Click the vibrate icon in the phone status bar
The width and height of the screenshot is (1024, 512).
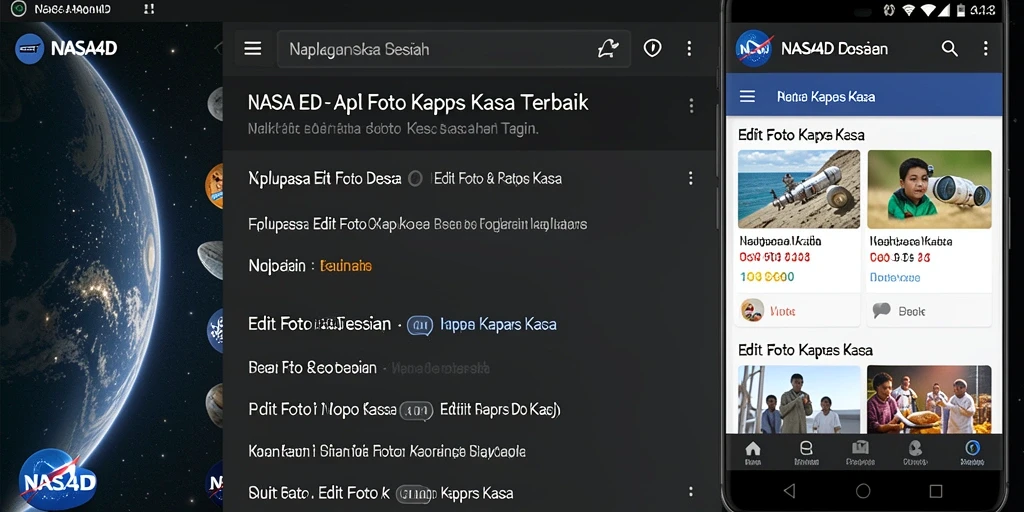pyautogui.click(x=888, y=10)
